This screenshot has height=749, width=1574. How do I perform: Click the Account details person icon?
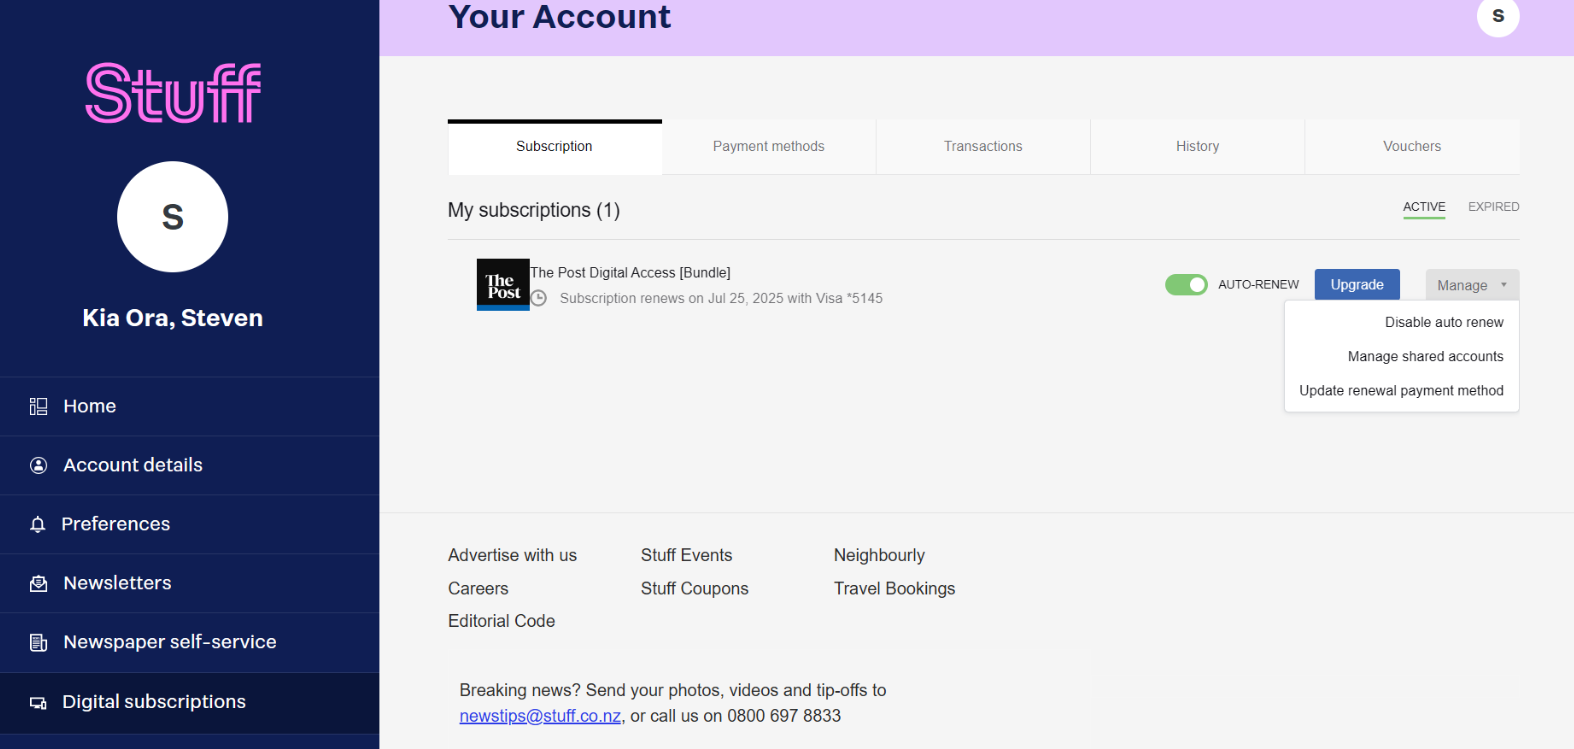click(39, 465)
